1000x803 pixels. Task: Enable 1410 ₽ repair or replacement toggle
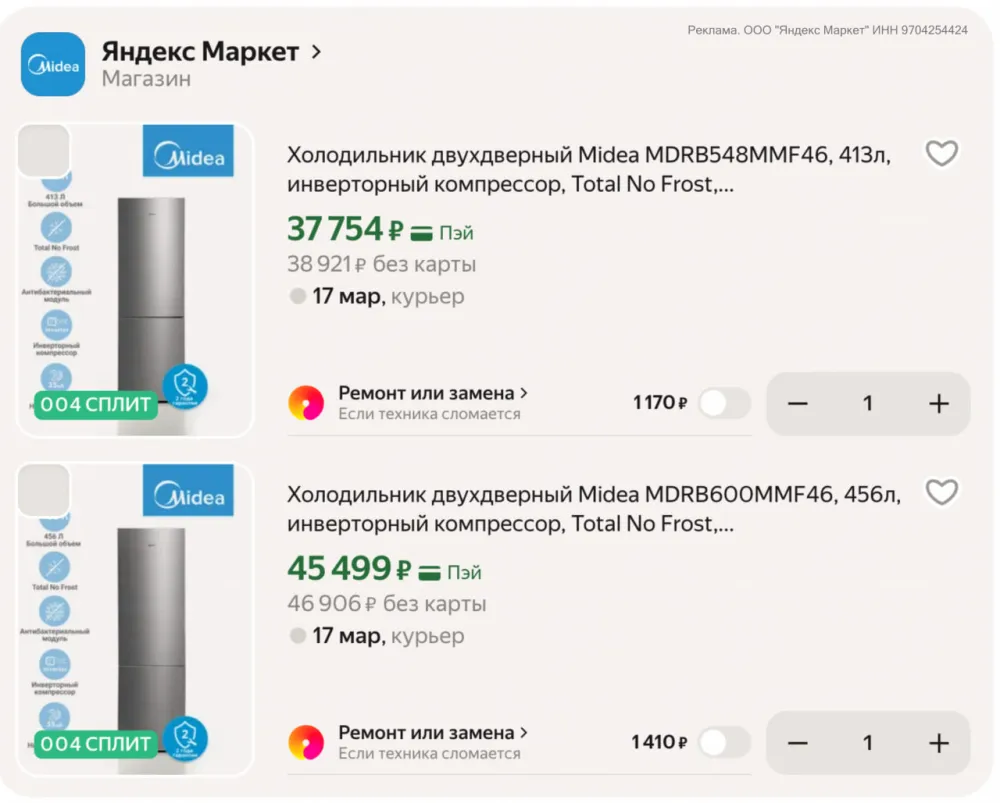(724, 742)
